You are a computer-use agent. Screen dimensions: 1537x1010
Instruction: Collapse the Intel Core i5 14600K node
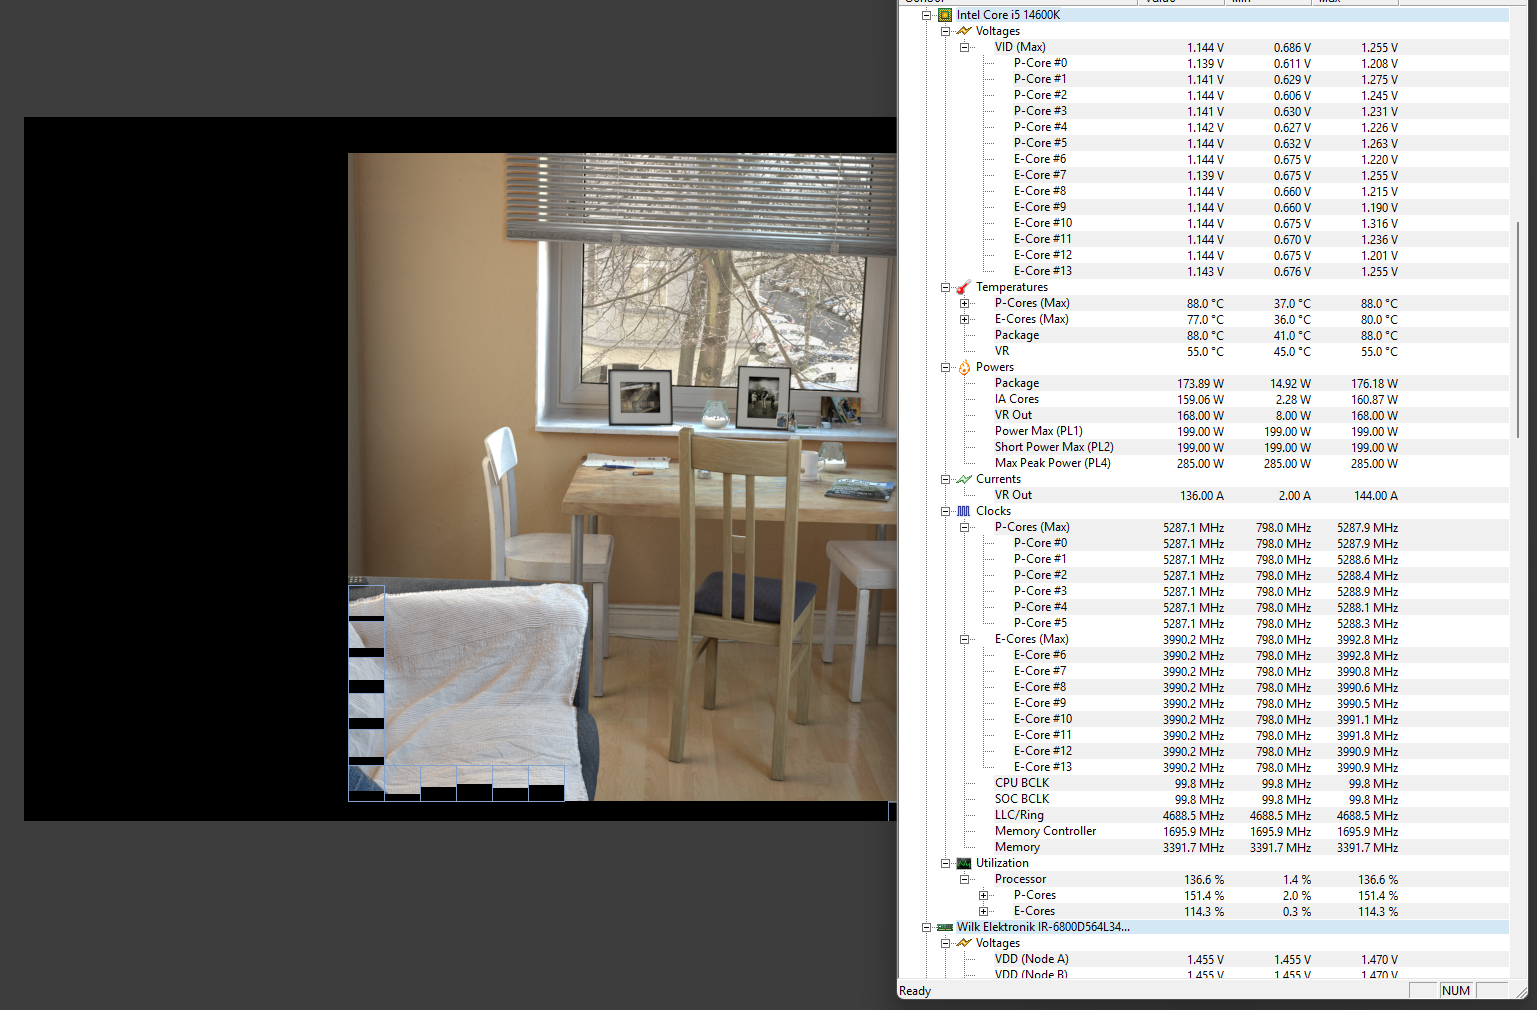927,15
